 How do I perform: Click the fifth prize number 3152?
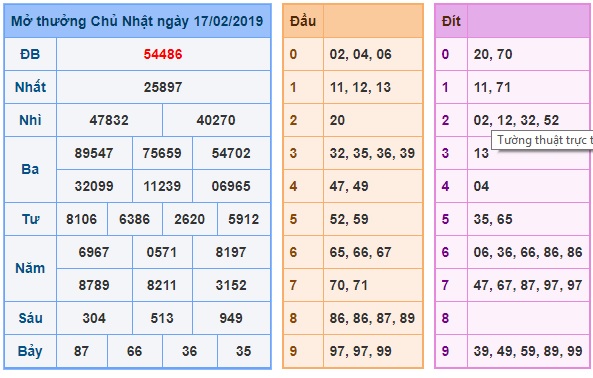coord(231,285)
